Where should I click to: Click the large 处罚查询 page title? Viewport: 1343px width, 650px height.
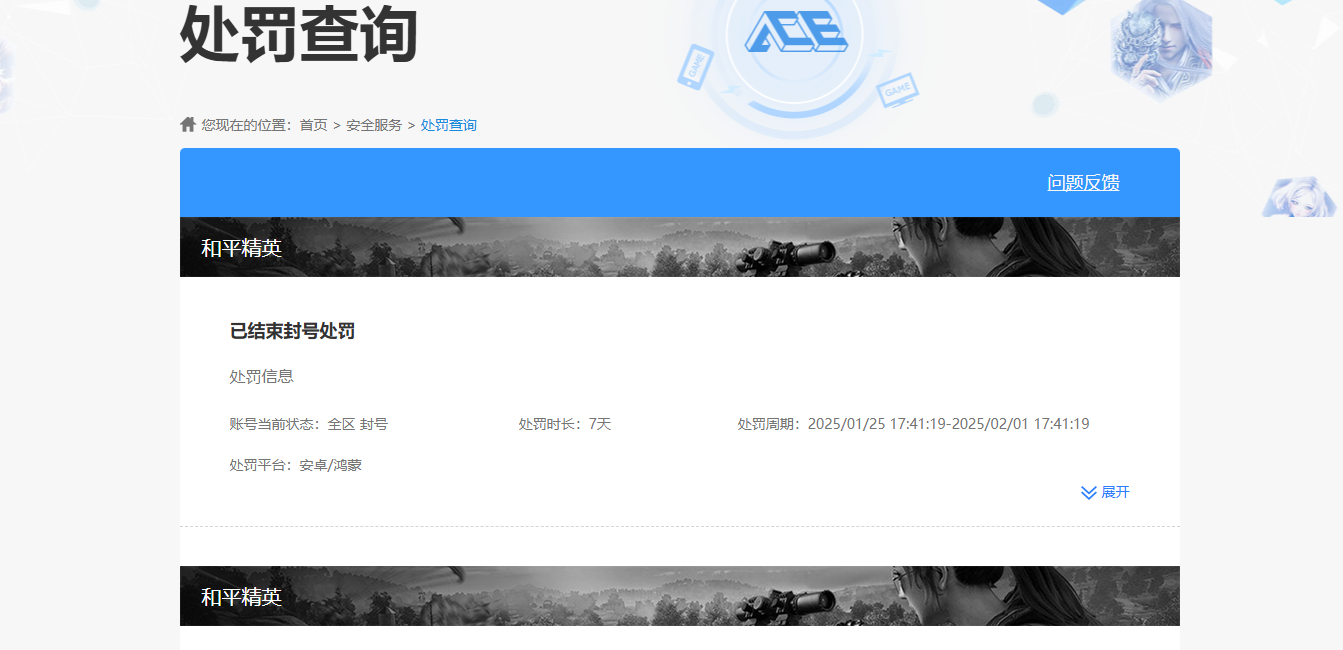pos(298,34)
